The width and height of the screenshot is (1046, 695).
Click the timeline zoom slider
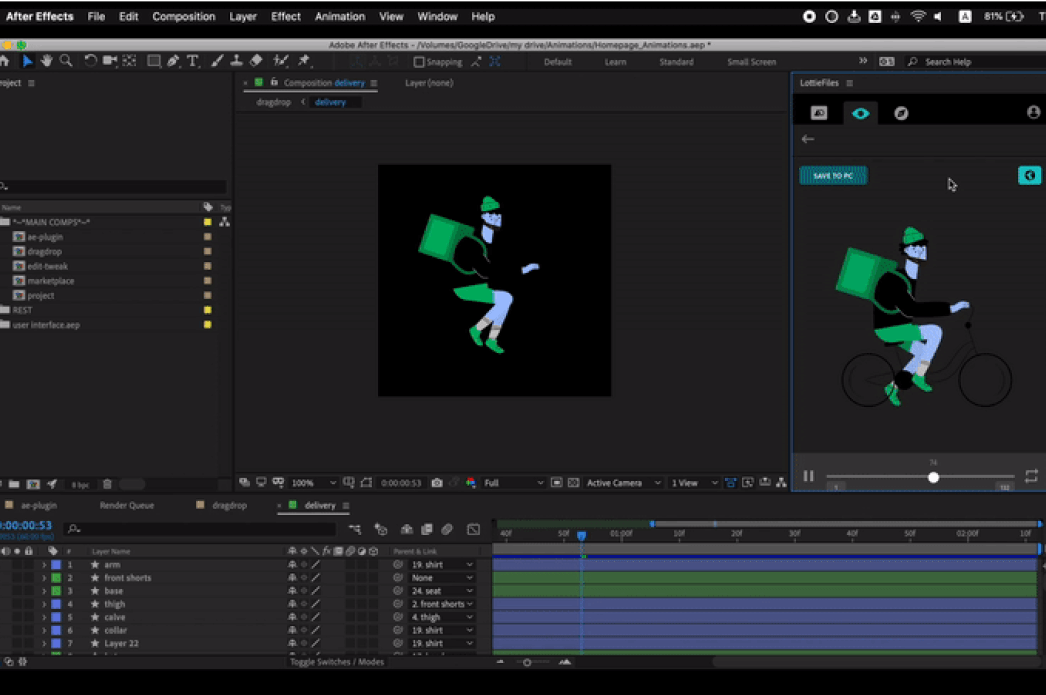(x=532, y=662)
